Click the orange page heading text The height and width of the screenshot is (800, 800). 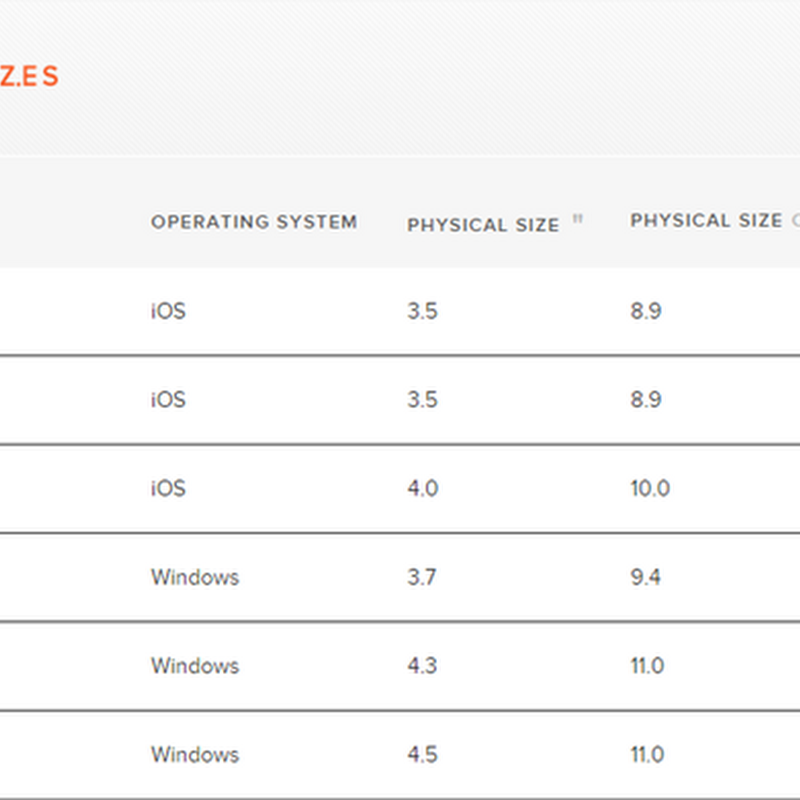tap(29, 76)
